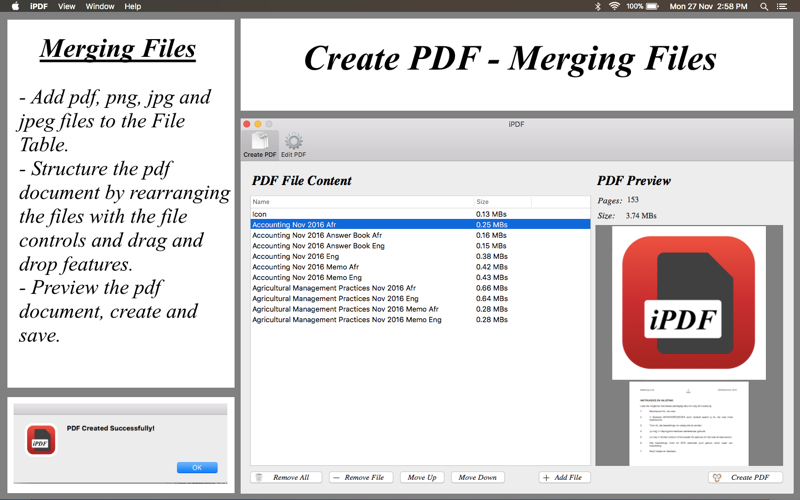This screenshot has height=500, width=800.
Task: Select the Accounting Nov 2016 Afr row
Action: 420,224
